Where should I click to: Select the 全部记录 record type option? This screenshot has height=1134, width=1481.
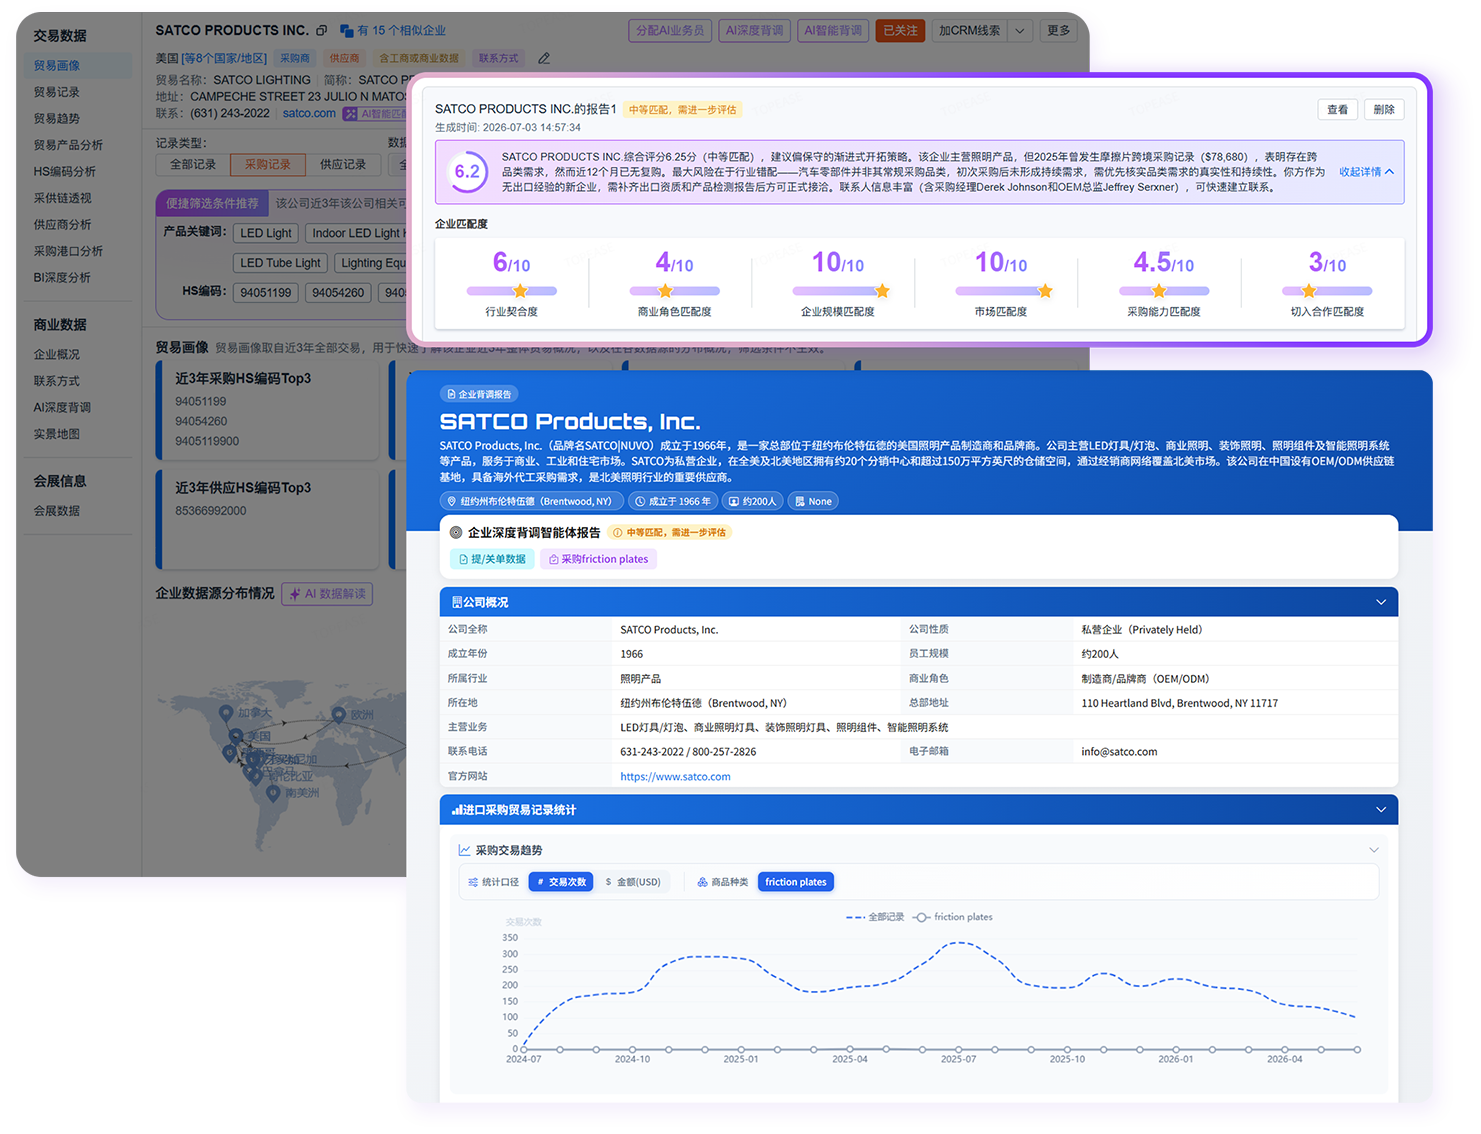coord(193,164)
